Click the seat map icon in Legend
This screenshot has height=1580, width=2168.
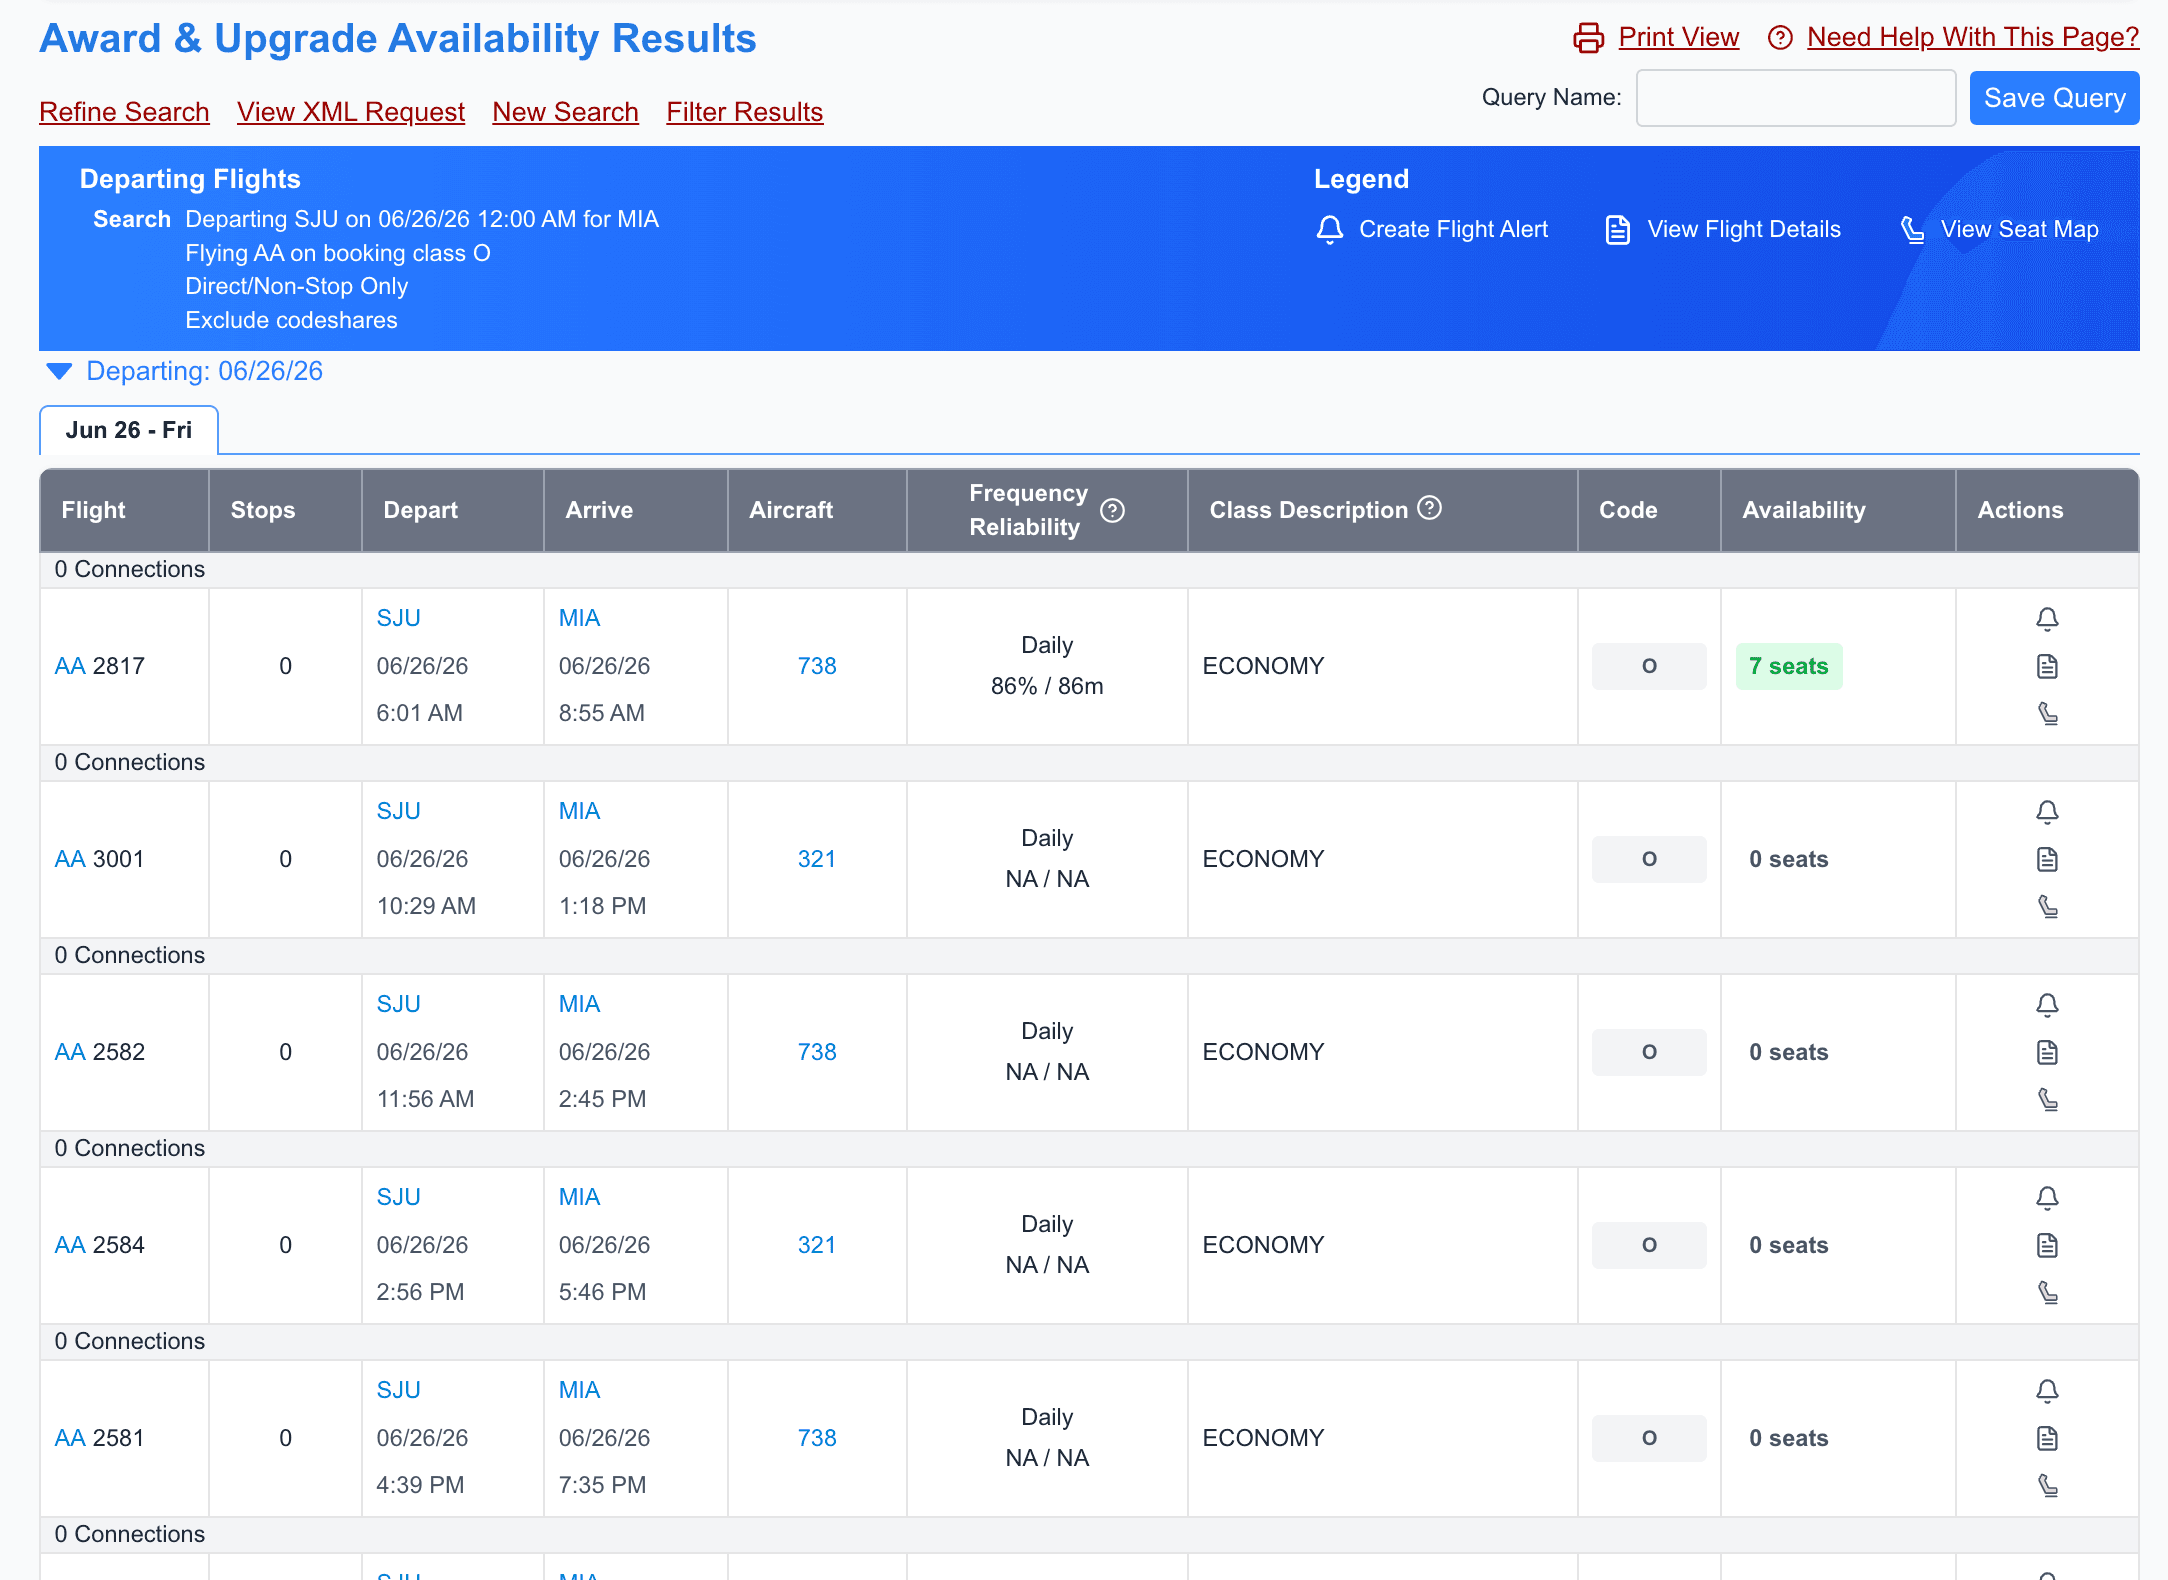1912,230
